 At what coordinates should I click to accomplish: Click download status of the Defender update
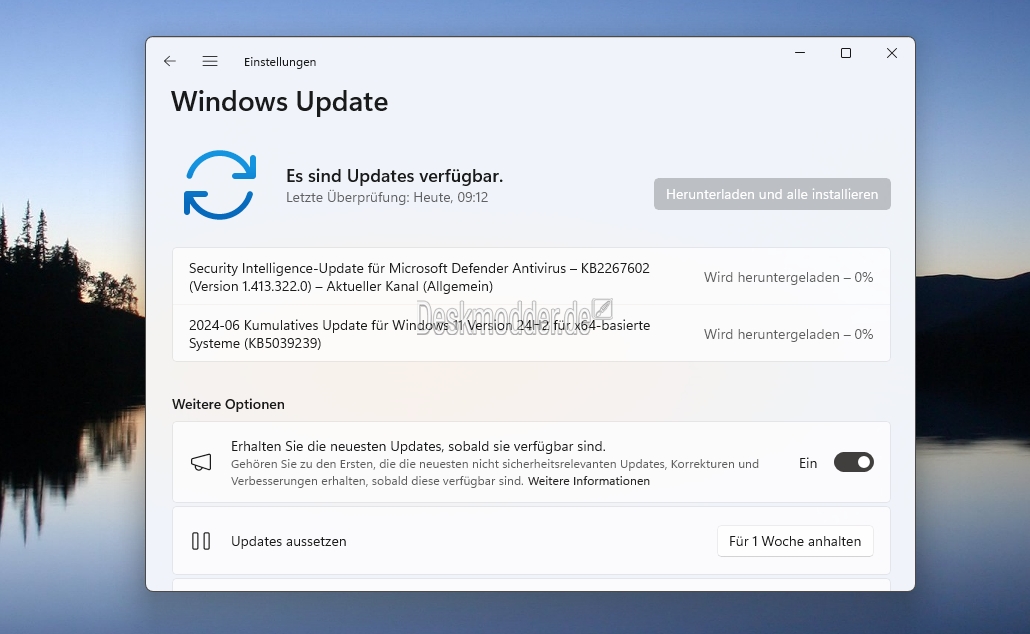[x=788, y=277]
